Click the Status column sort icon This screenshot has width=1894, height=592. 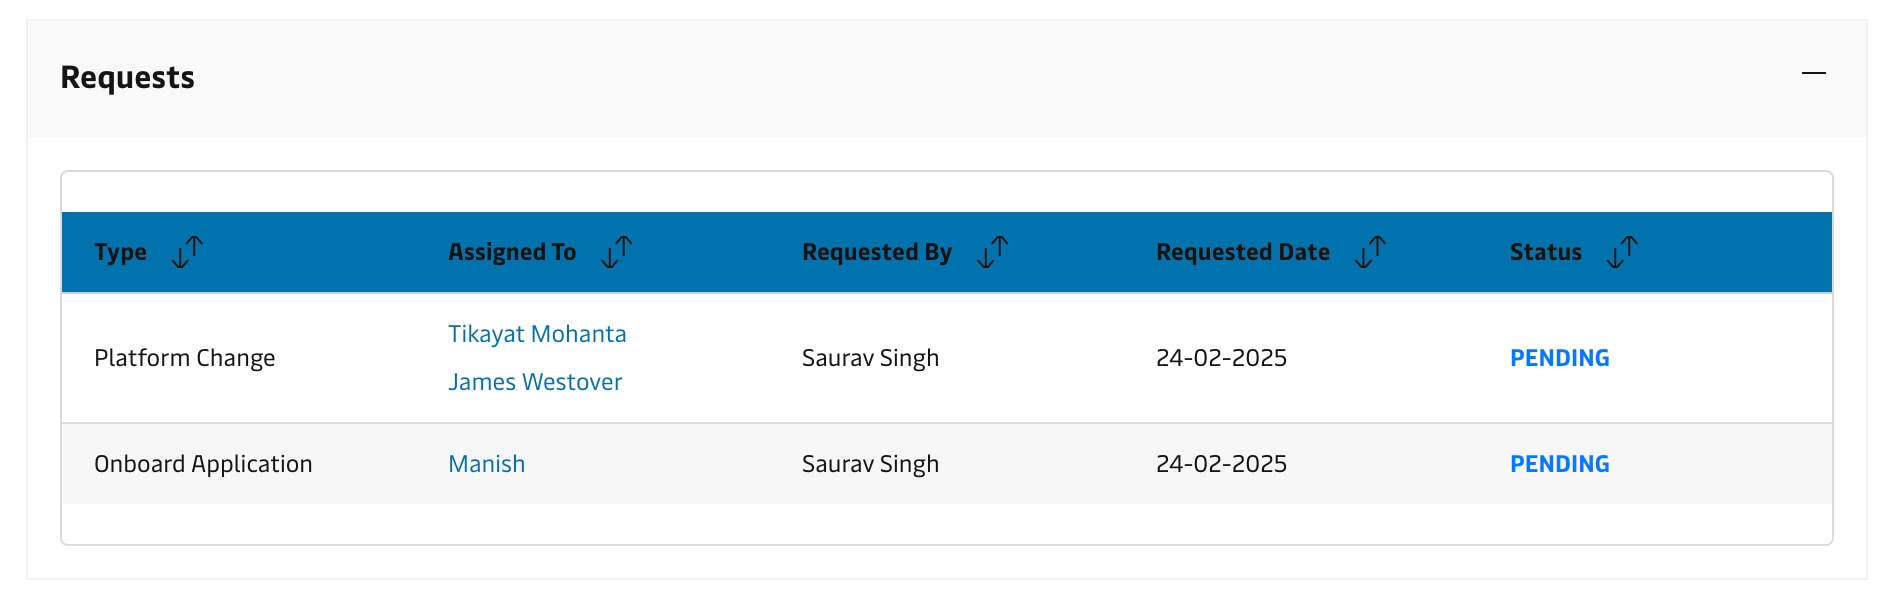click(1623, 252)
